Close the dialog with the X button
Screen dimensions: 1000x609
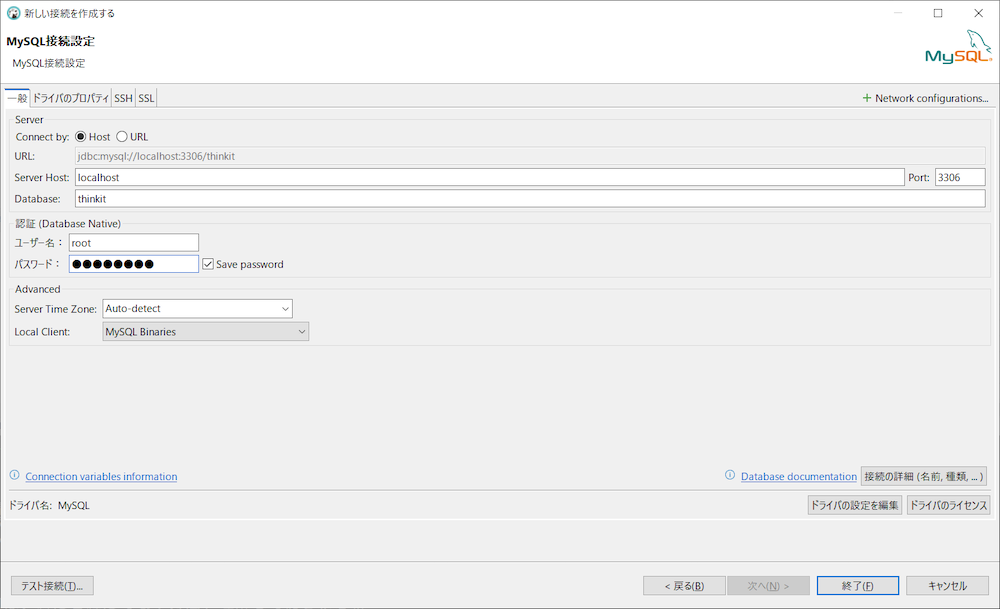coord(978,13)
